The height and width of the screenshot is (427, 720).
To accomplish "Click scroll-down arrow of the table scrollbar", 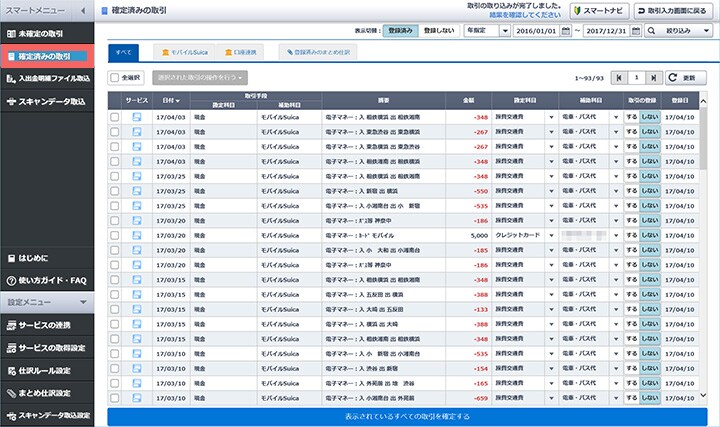I will pos(703,395).
